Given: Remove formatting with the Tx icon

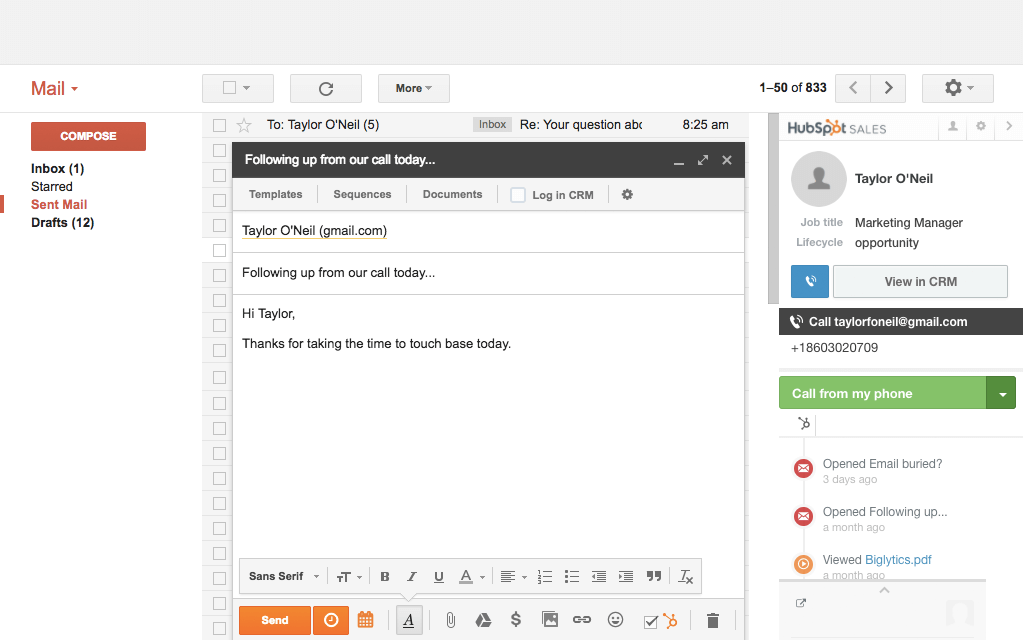Looking at the screenshot, I should click(x=685, y=577).
